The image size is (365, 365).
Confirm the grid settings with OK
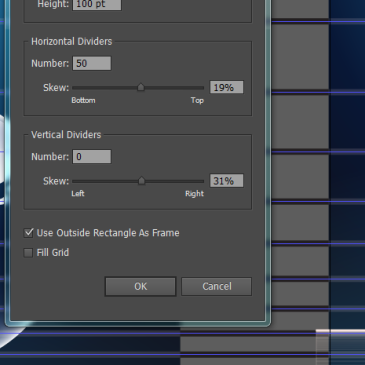(140, 286)
